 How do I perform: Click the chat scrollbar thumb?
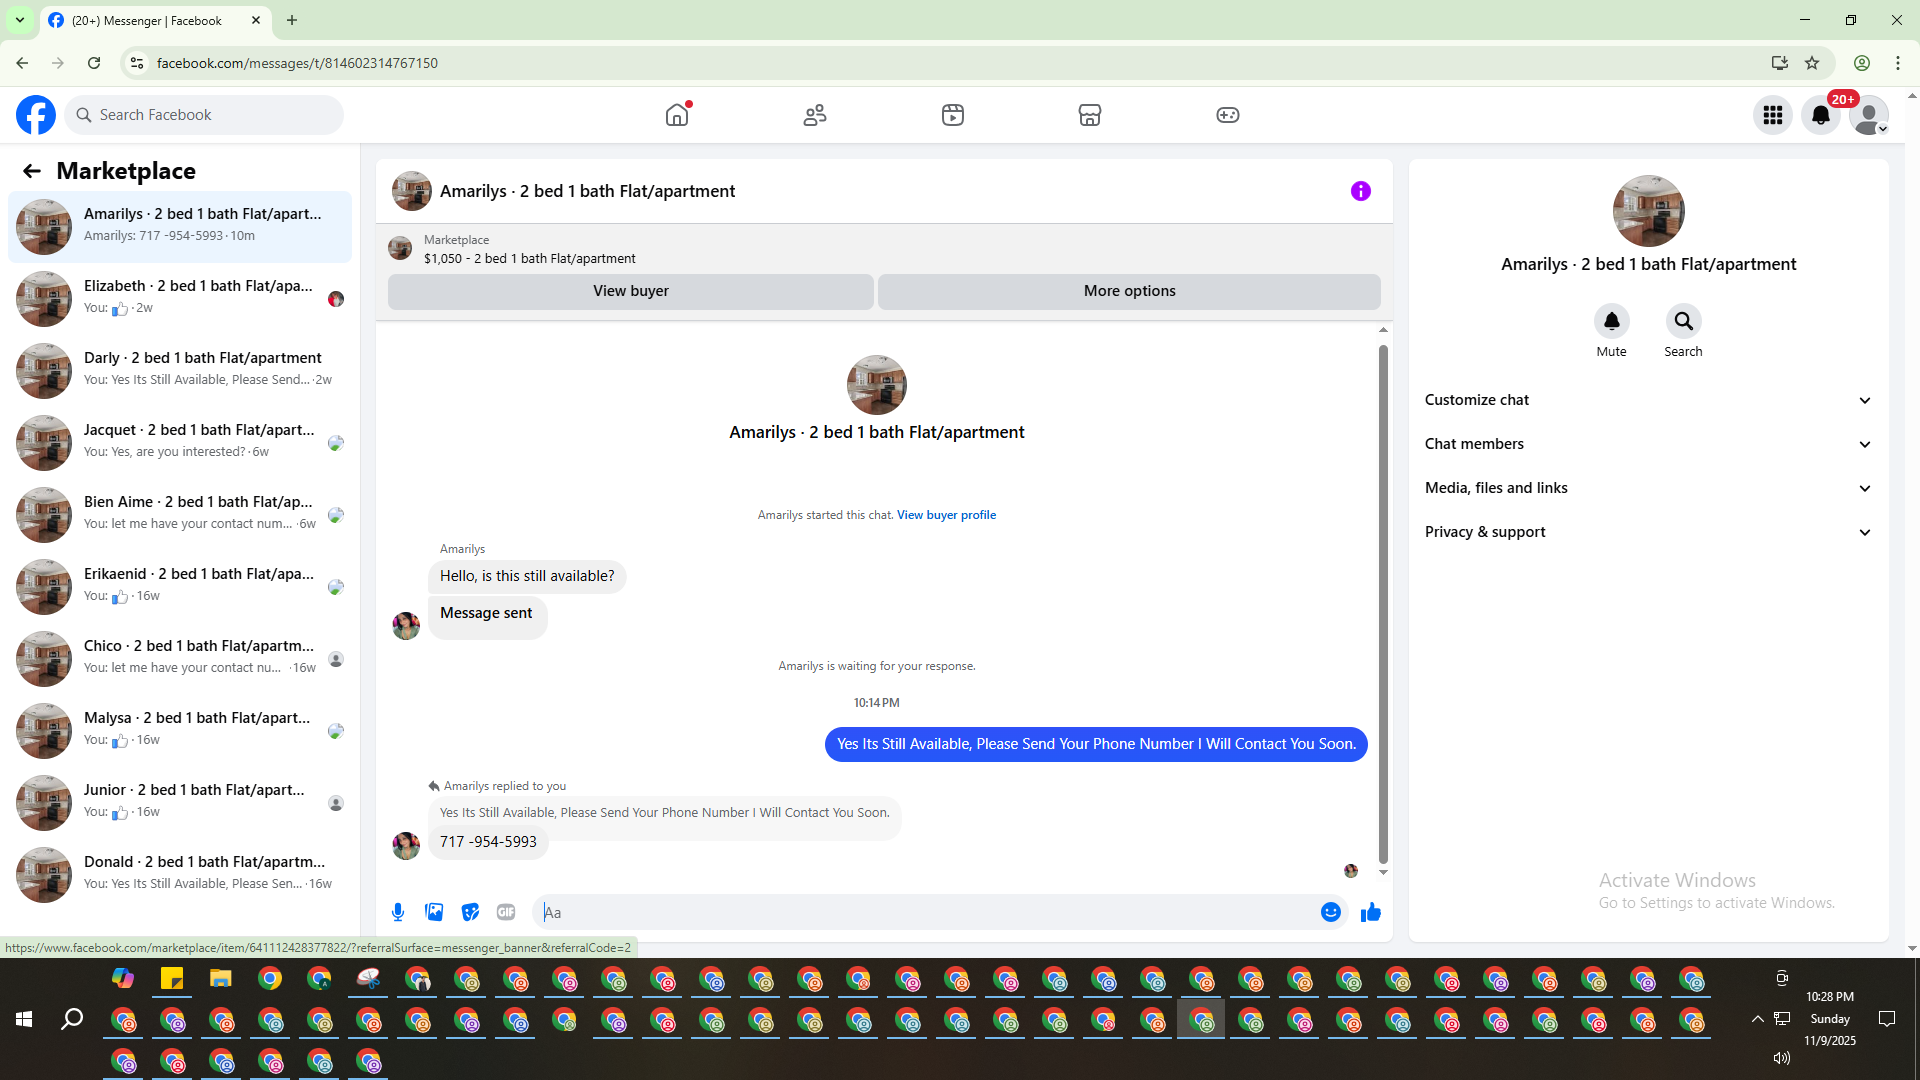[1383, 604]
